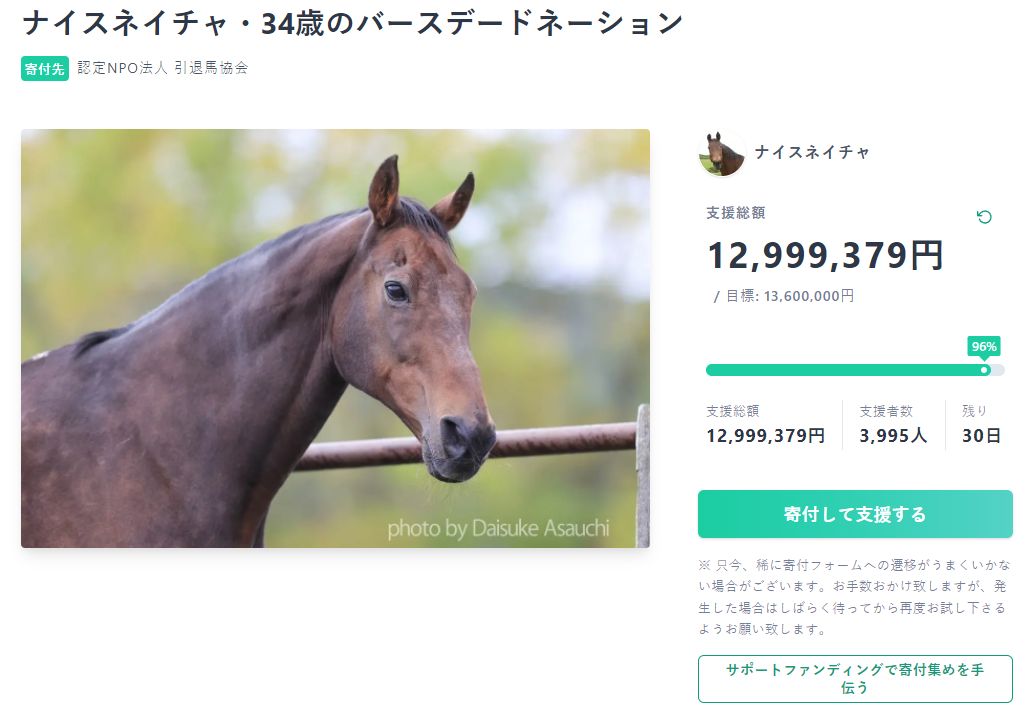Screen dimensions: 1031x715
Task: Click the white dot on the progress bar
Action: tap(985, 370)
